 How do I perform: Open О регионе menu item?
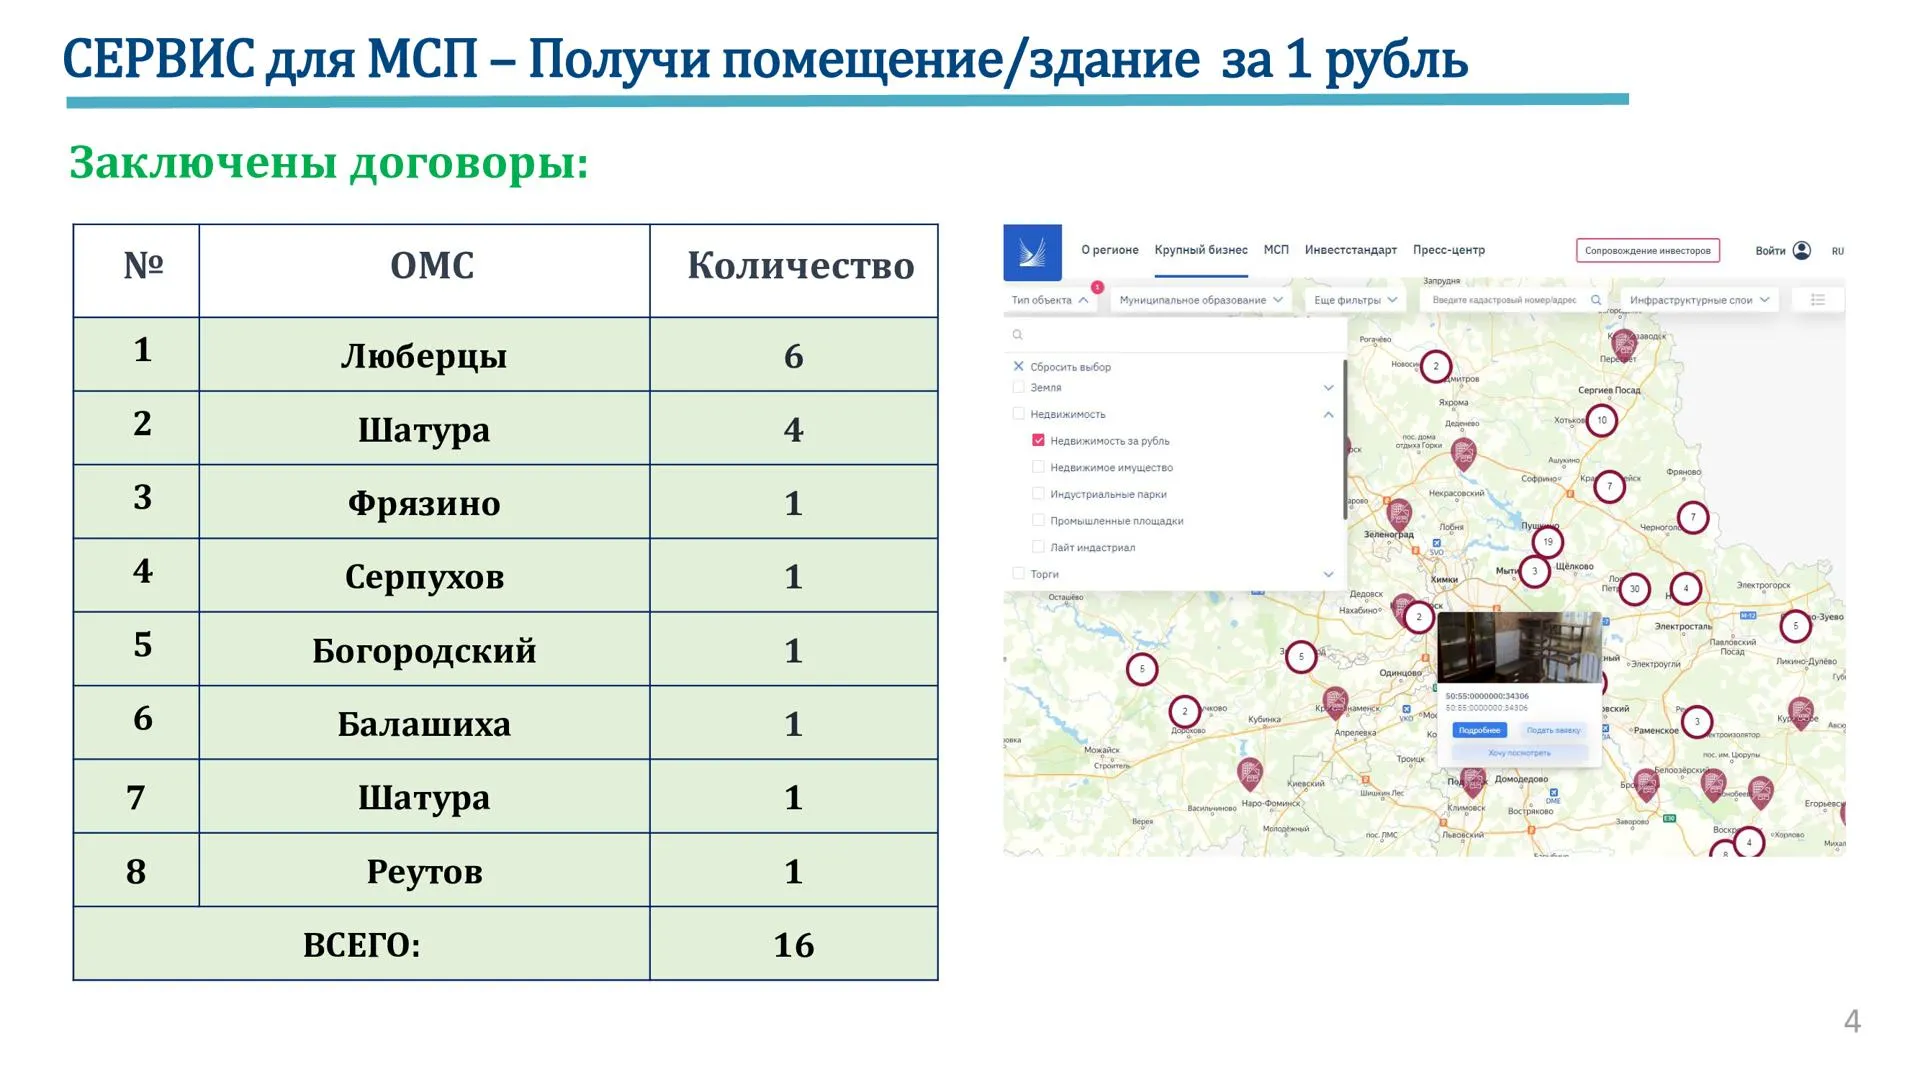click(x=1109, y=250)
